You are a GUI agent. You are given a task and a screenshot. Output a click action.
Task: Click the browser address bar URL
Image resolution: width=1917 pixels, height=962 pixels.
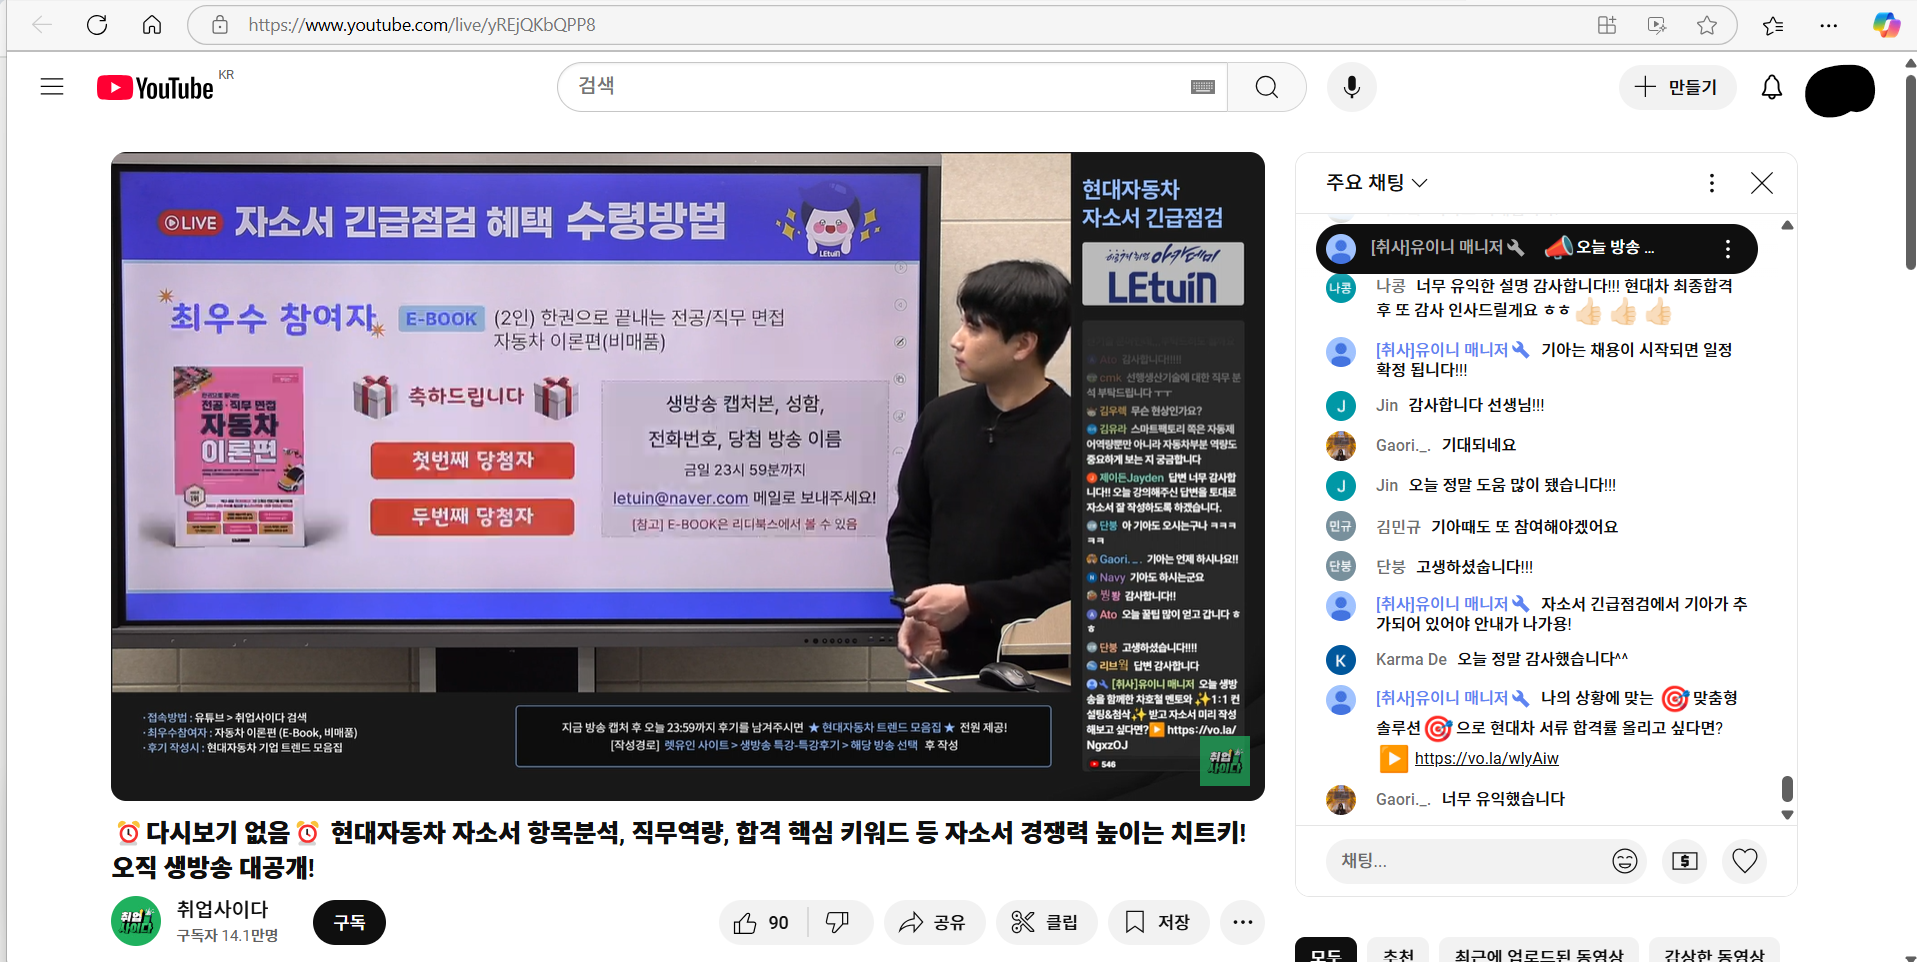pos(422,25)
